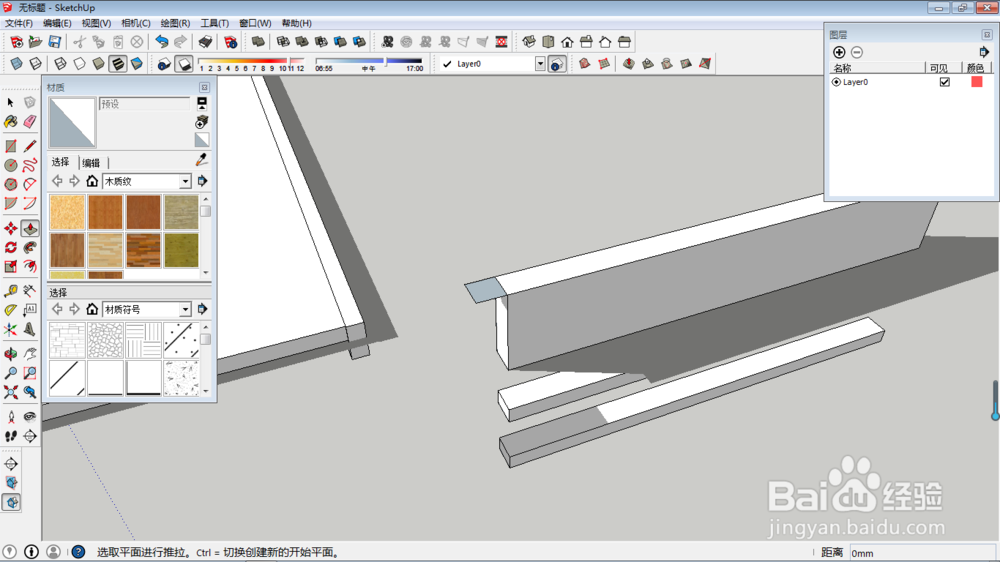Open details arrow next to 材质符号

point(202,309)
